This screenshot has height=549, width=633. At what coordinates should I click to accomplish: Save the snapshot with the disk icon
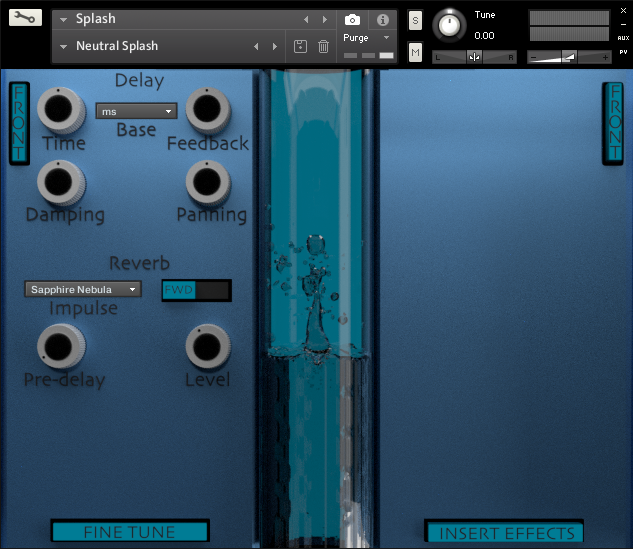[300, 46]
